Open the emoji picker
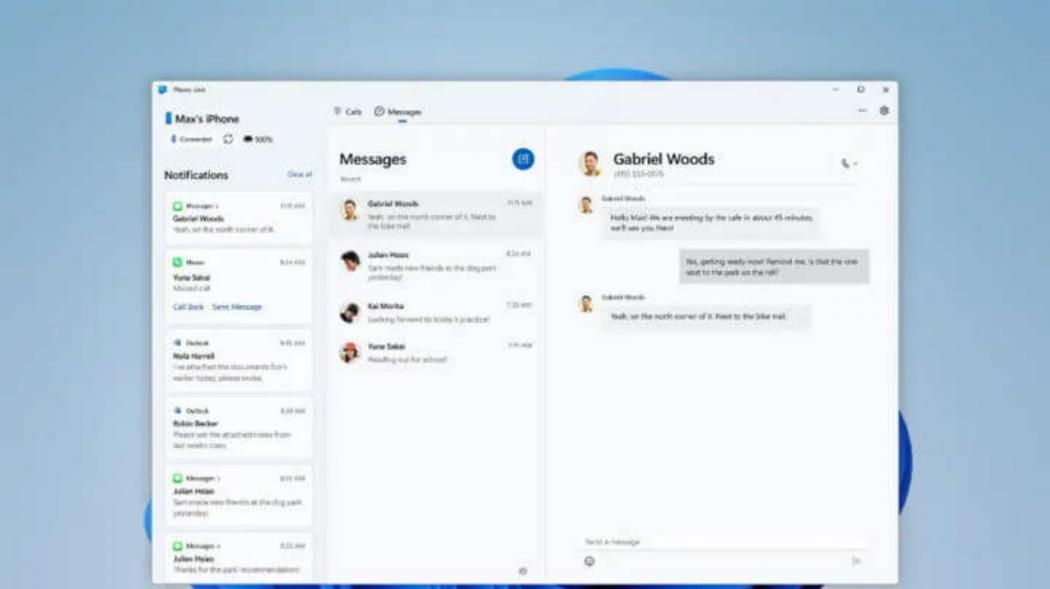Screen dimensions: 1050x589 point(589,561)
